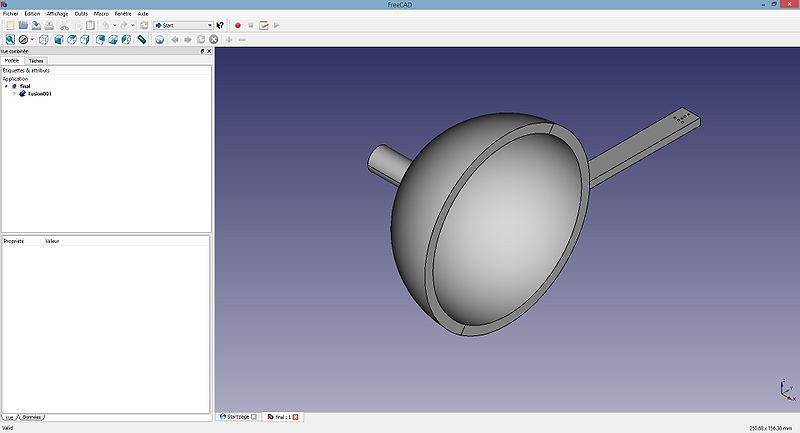Click the Fit all view icon
Screen dimensions: 800x433
click(x=9, y=40)
